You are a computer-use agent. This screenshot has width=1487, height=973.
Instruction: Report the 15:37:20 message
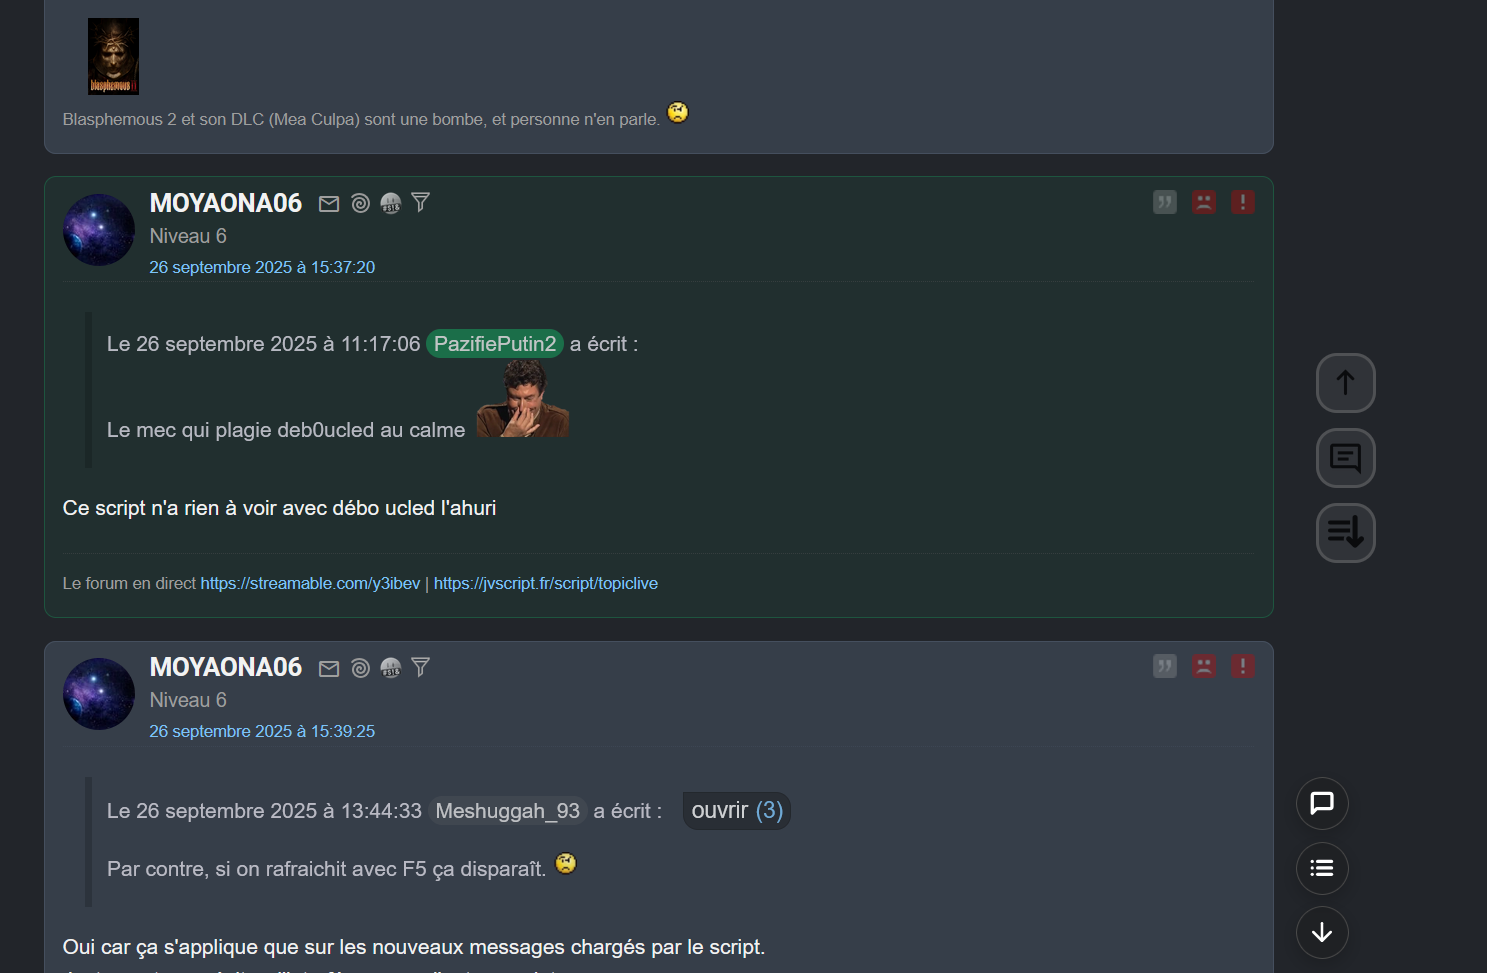click(x=1243, y=202)
